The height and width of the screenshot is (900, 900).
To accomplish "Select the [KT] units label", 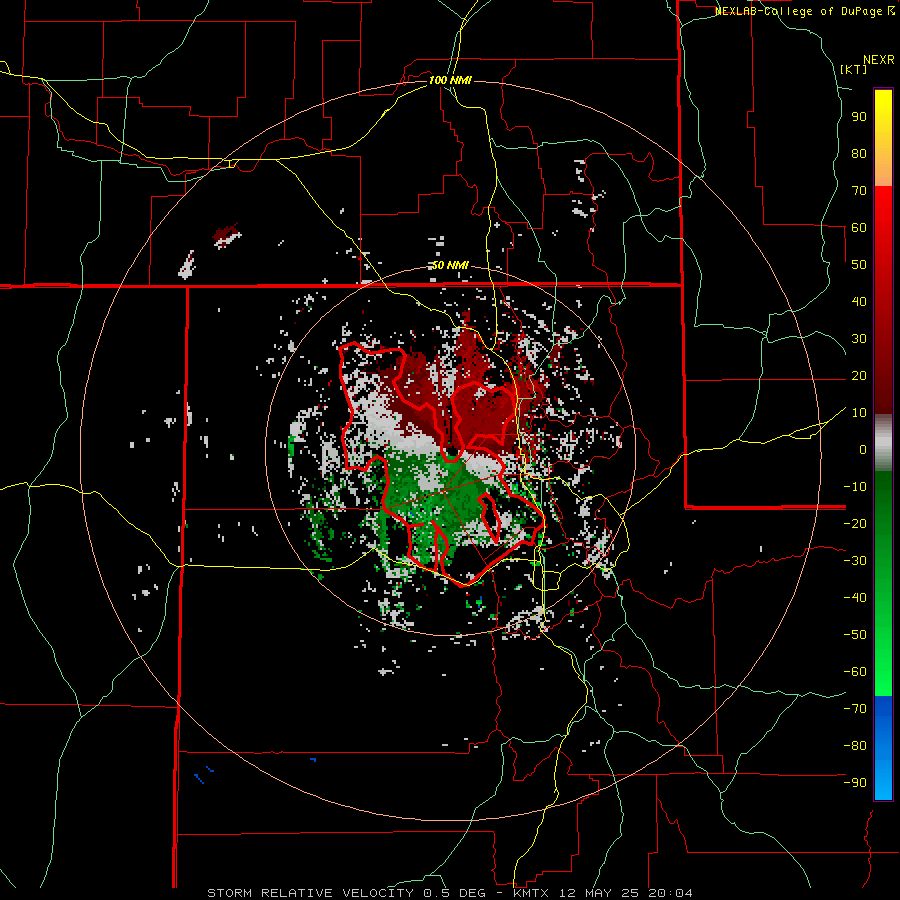I will 853,69.
